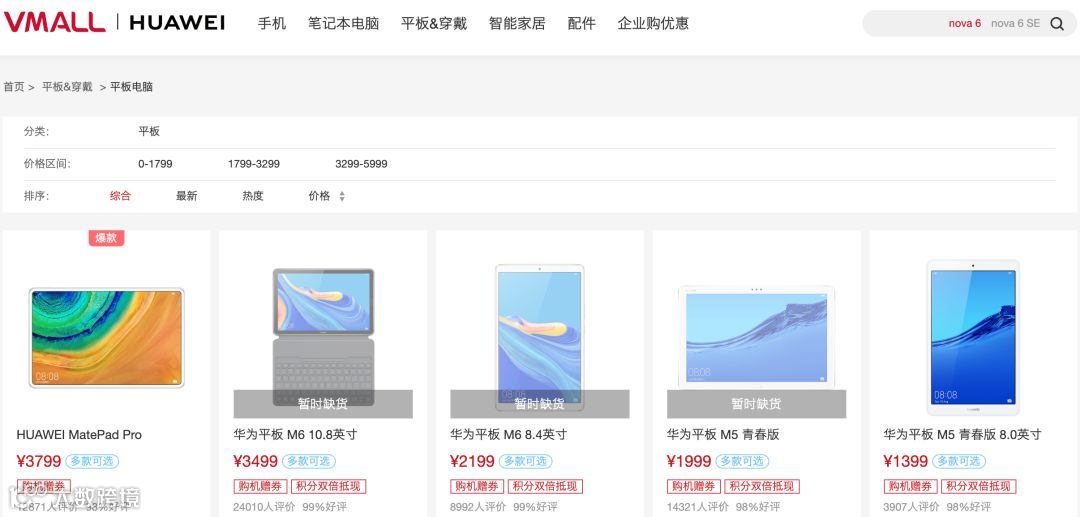This screenshot has width=1080, height=517.
Task: Open the 华为平板 M5 青春版 8.0英寸 image
Action: 973,337
